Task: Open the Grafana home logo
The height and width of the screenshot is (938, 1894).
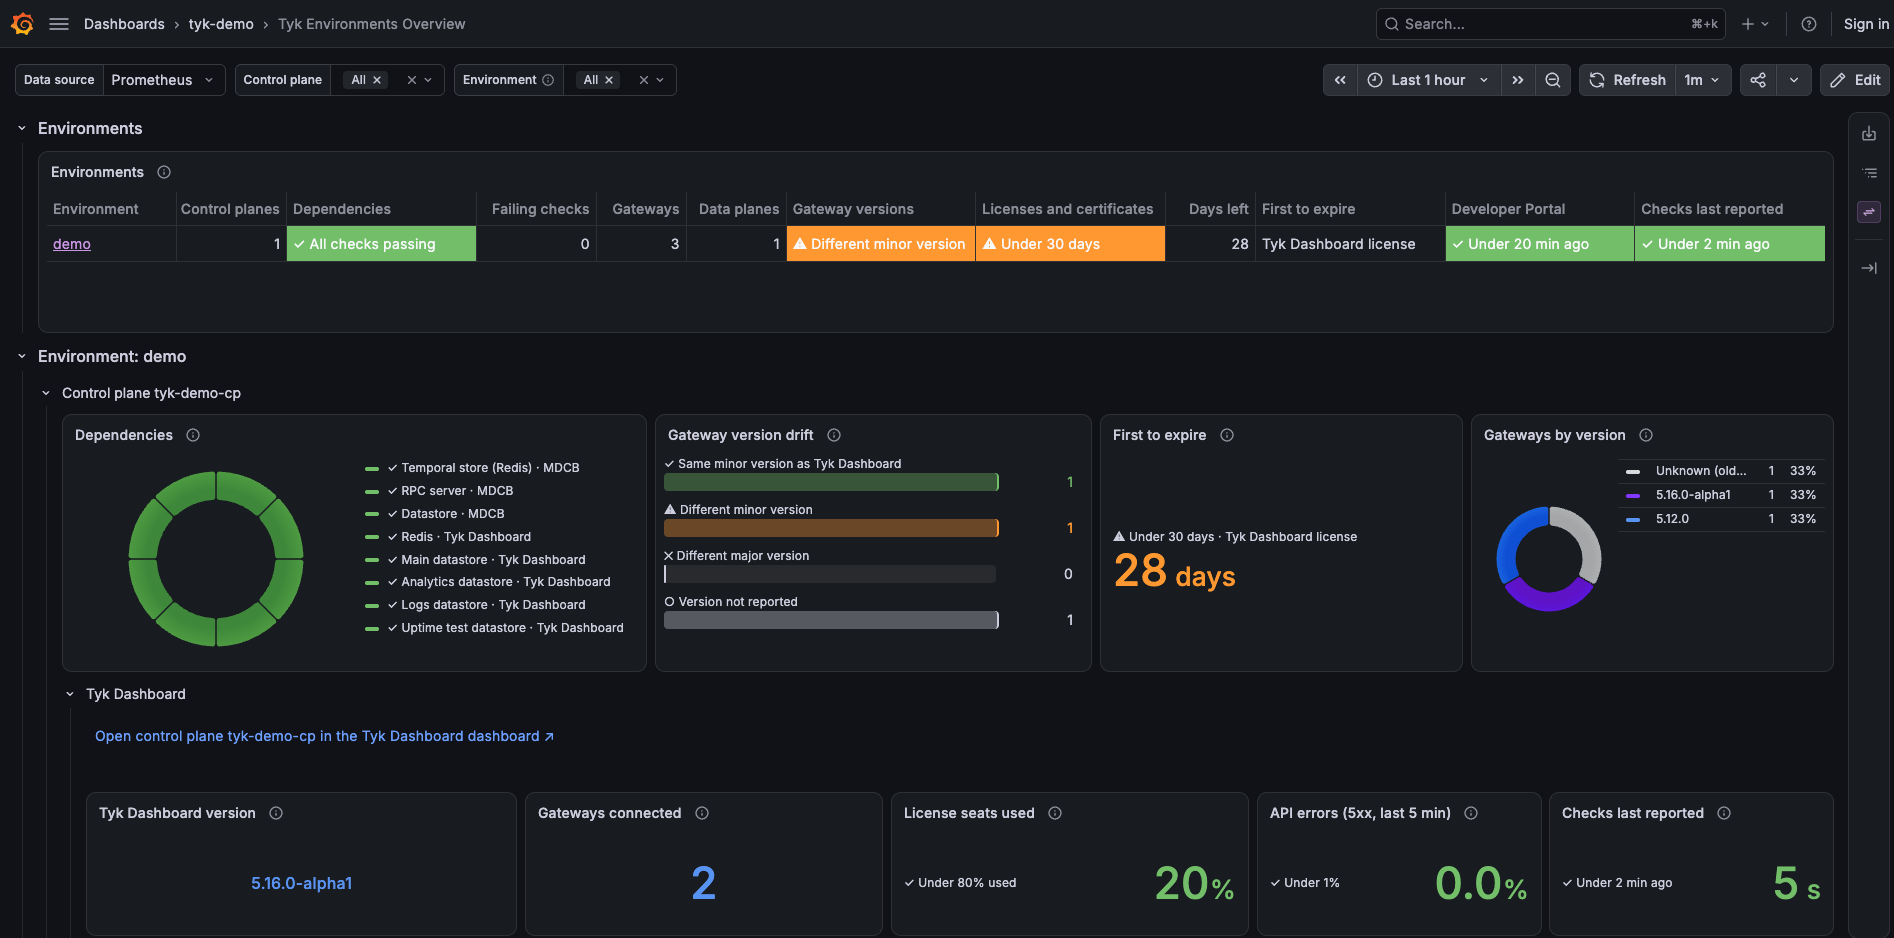Action: coord(22,24)
